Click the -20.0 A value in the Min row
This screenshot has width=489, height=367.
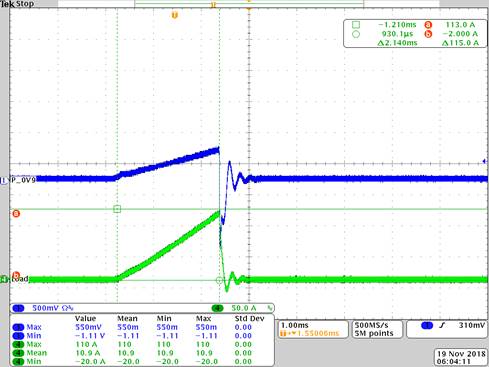tap(90, 362)
